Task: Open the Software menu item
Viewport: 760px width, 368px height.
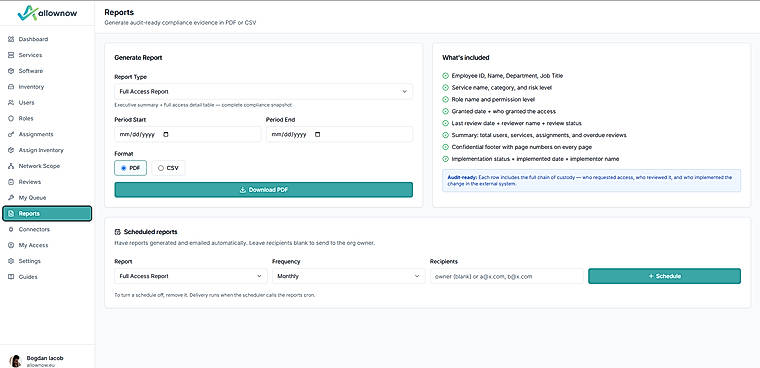Action: [x=47, y=71]
